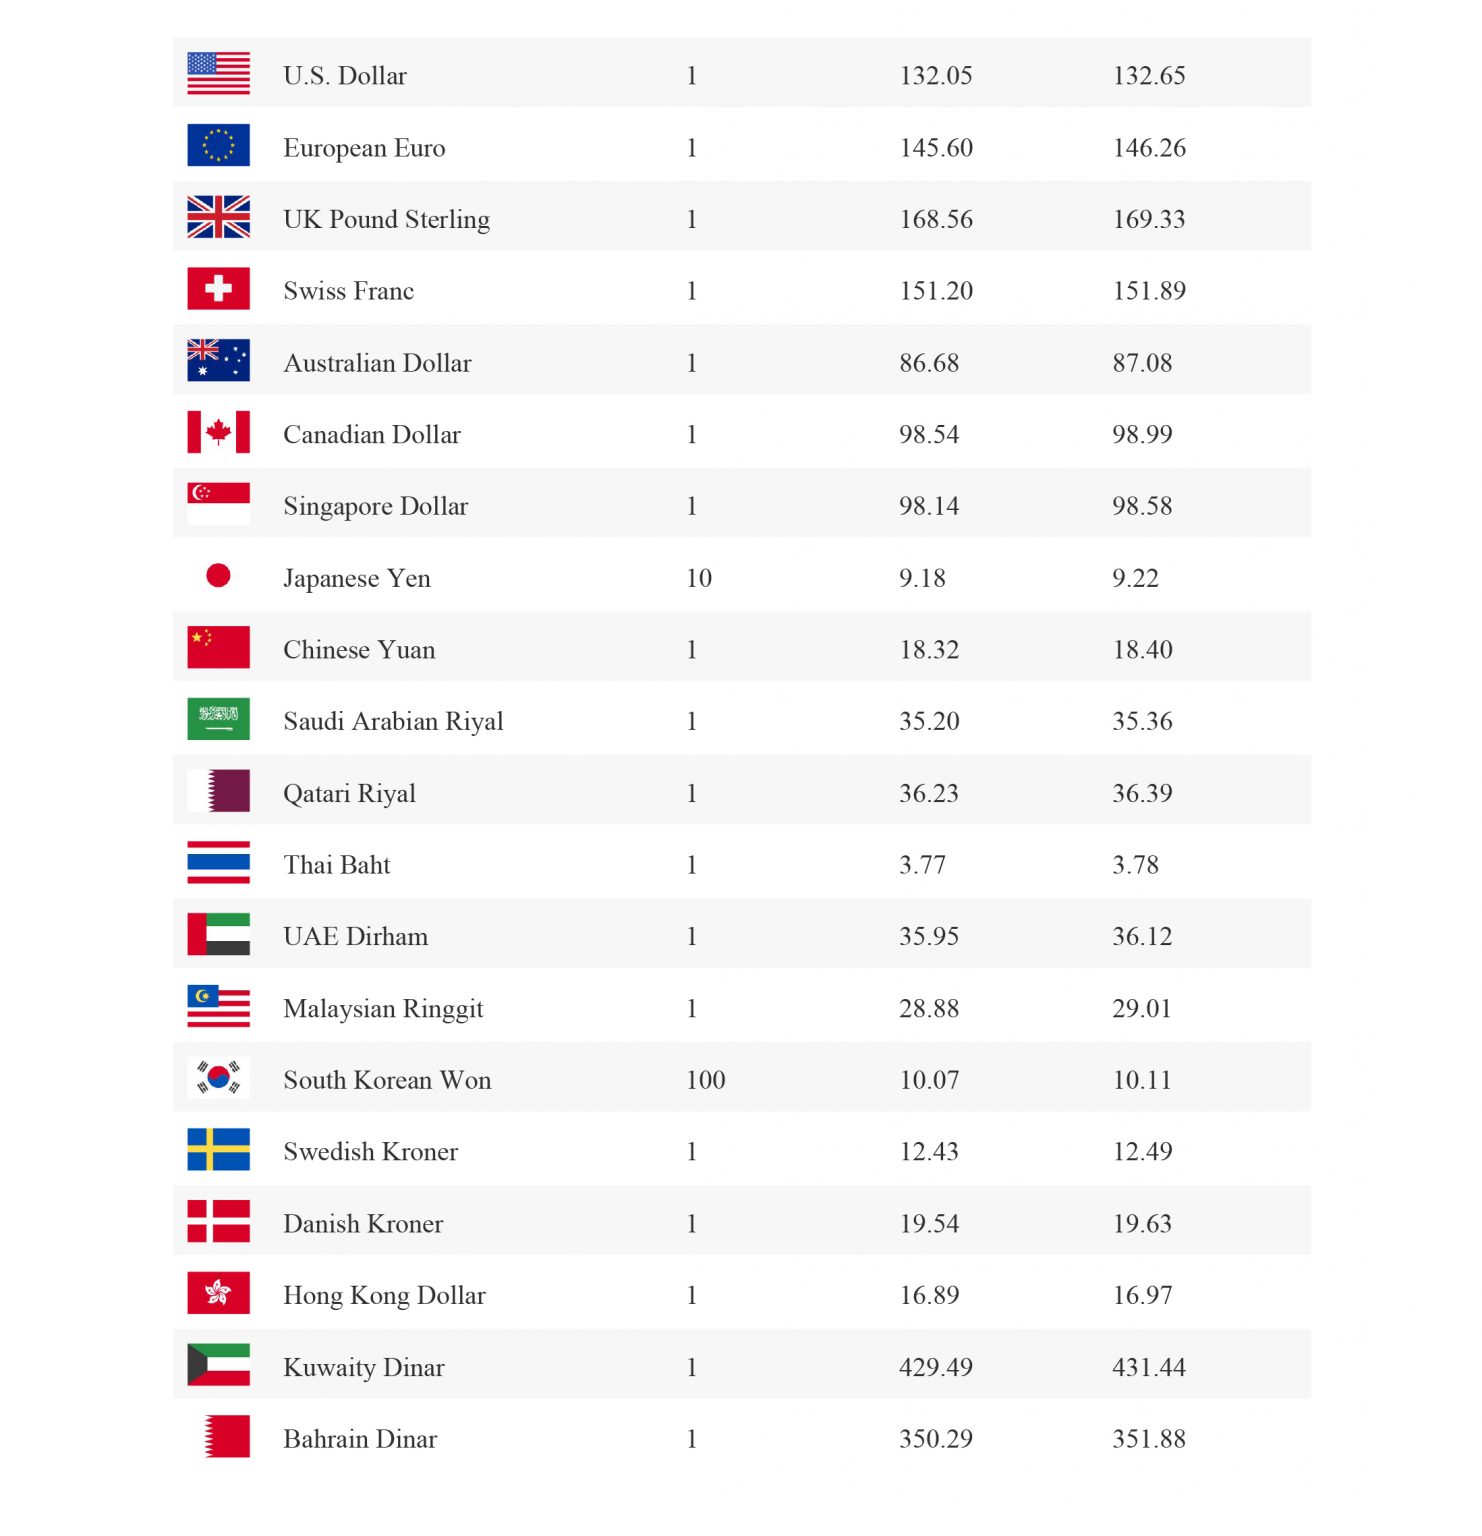1482x1536 pixels.
Task: Open the Singapore Dollar currency name
Action: tap(376, 507)
